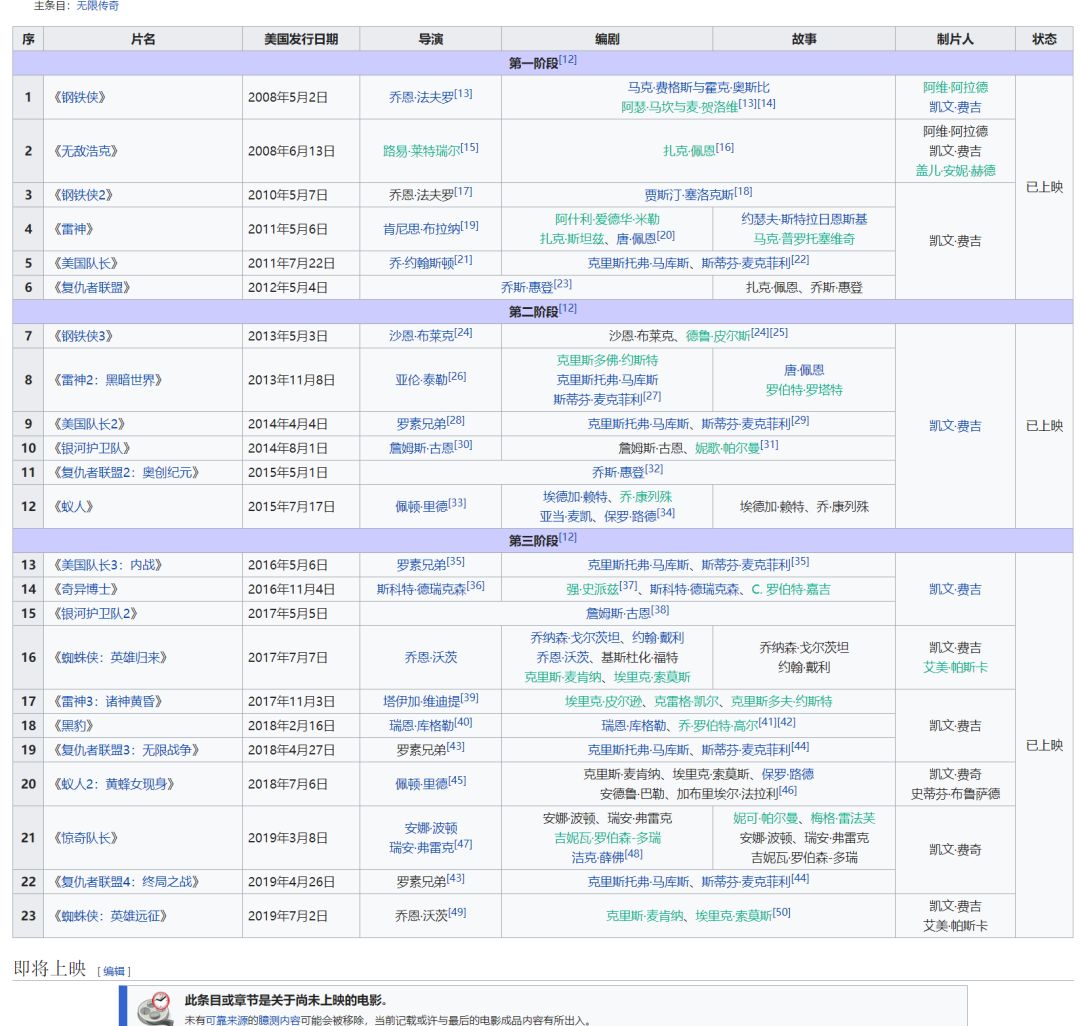Viewport: 1080px width, 1026px height.
Task: Open 《复仇者联盟2：奥创纪元》 link
Action: point(126,472)
